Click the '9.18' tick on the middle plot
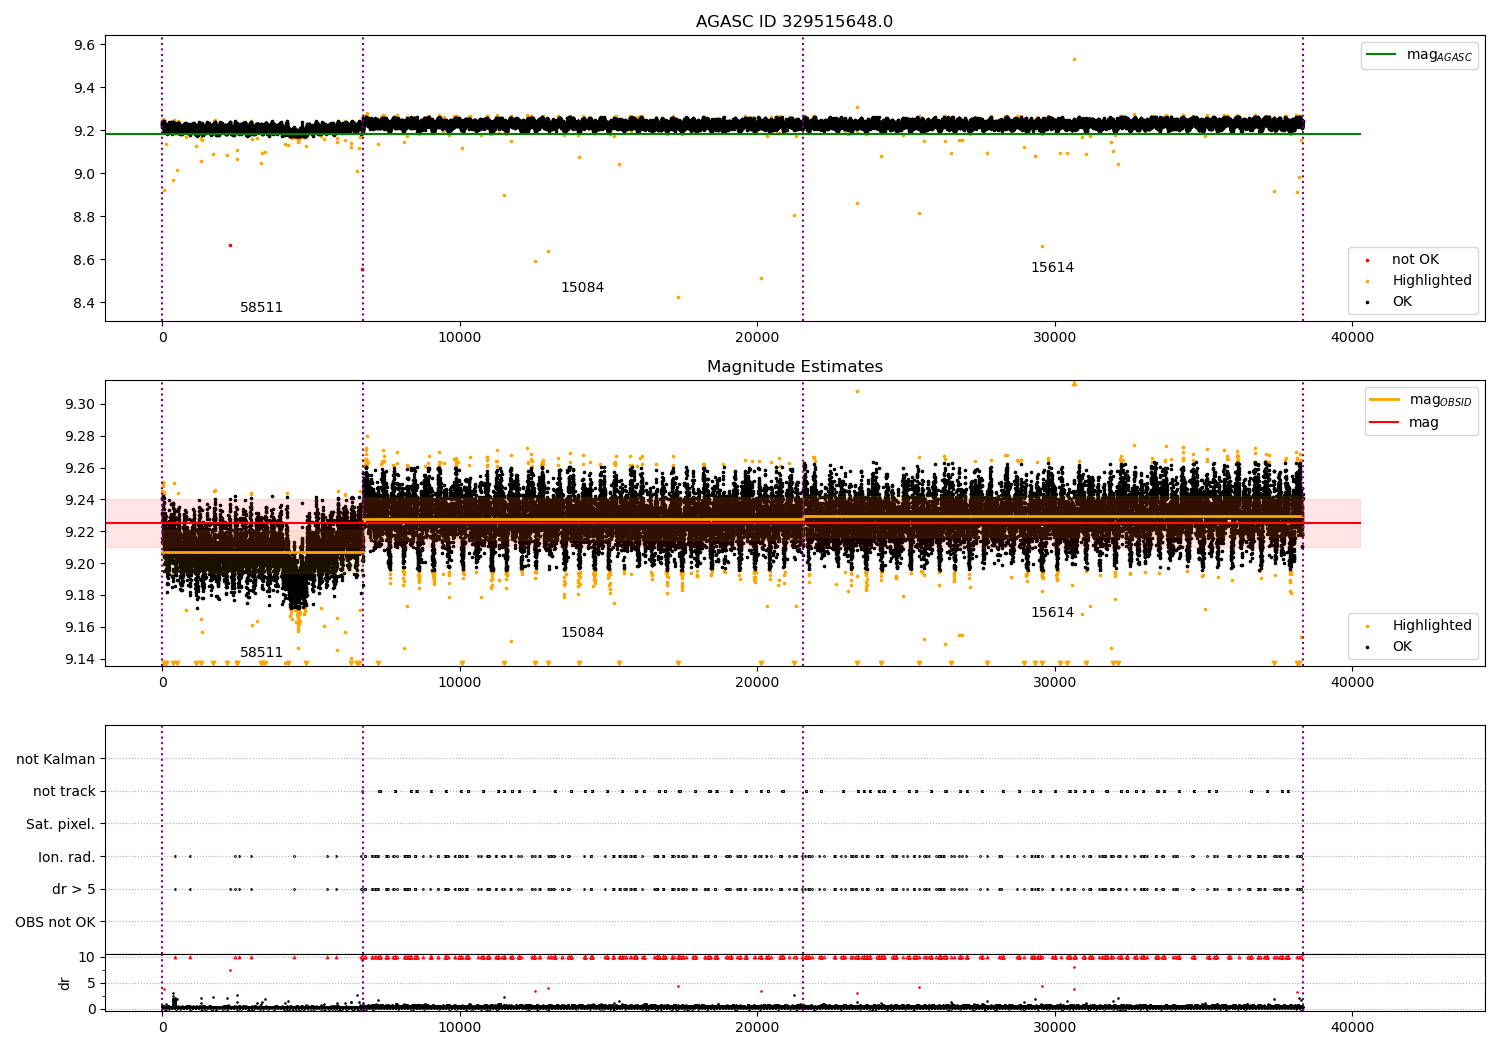 [80, 596]
